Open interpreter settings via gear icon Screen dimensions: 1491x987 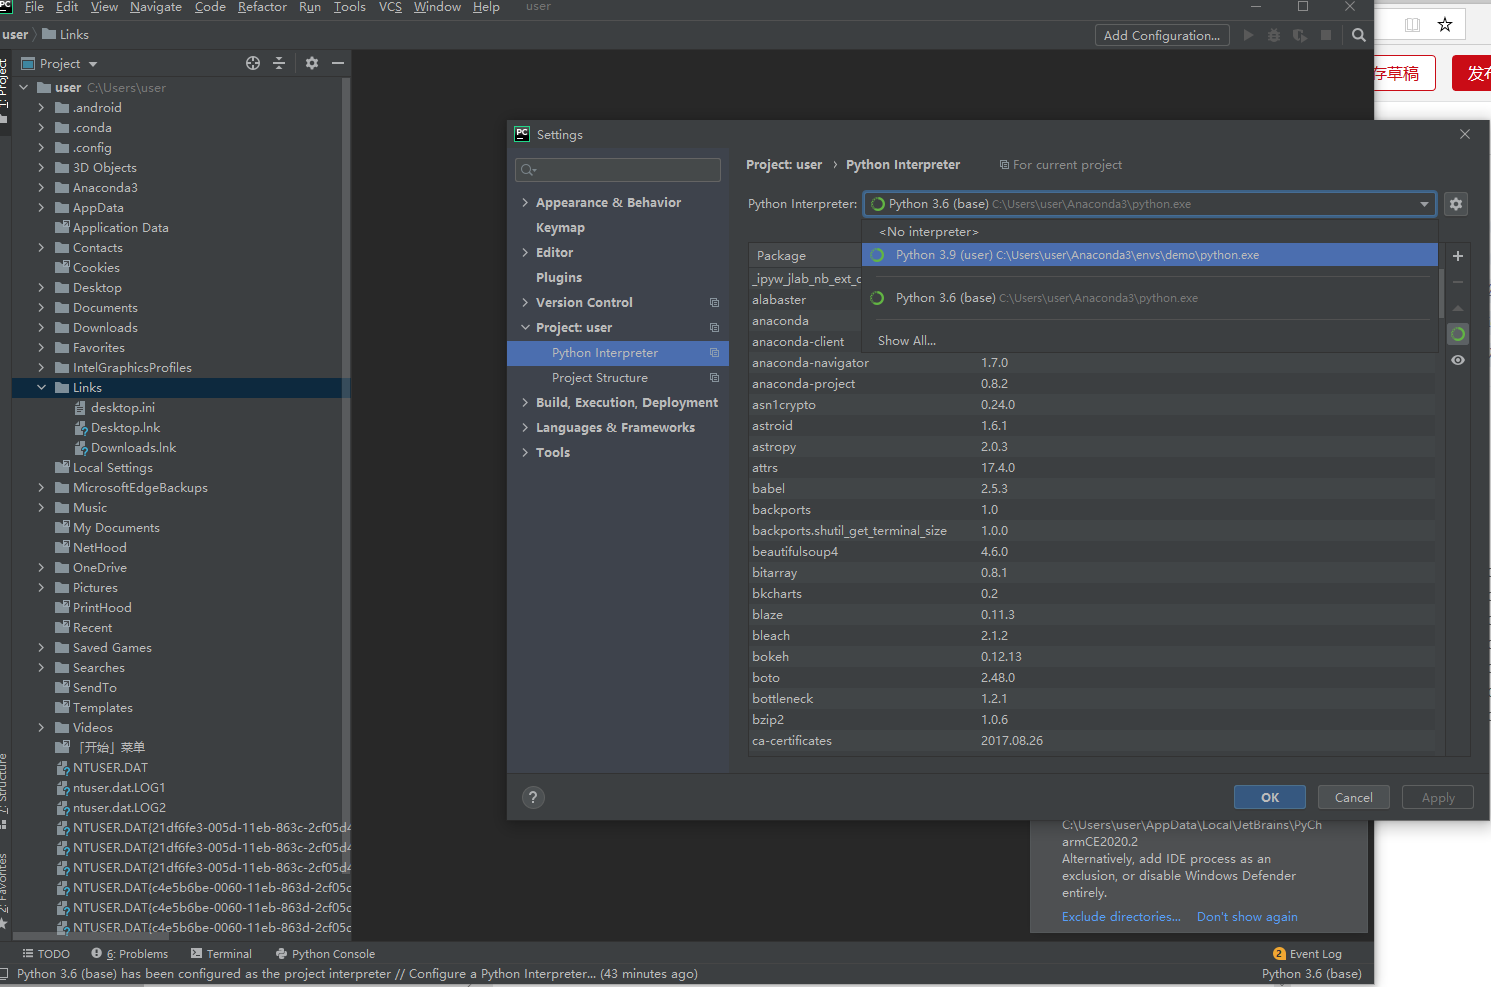pos(1456,204)
